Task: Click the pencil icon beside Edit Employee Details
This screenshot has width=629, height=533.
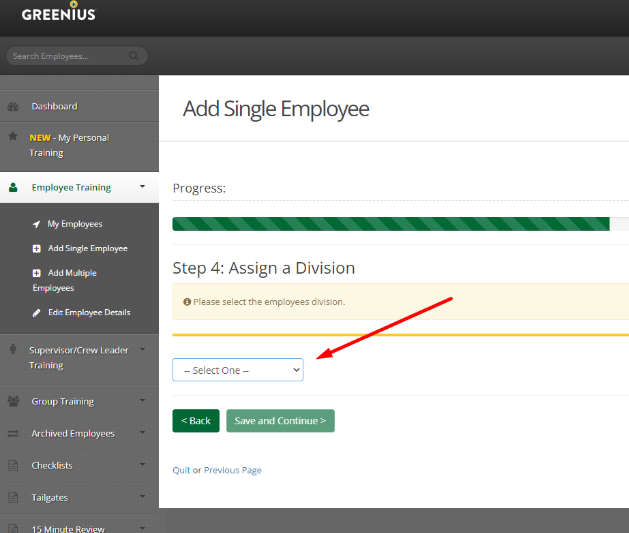Action: [x=37, y=313]
